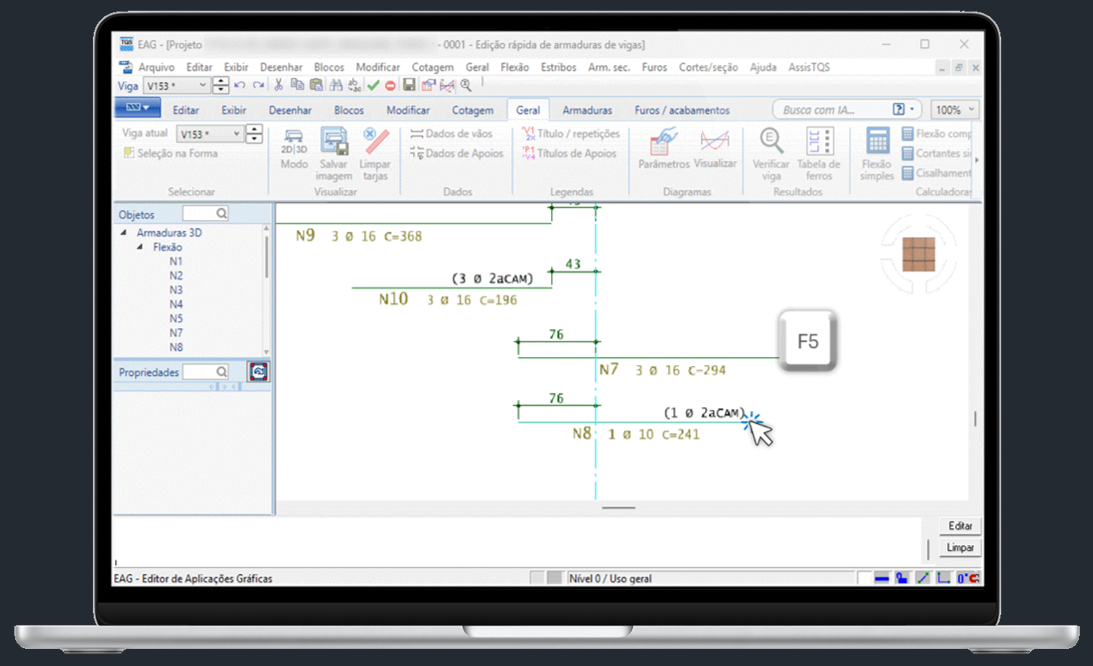Click the green checkmark toolbar icon
The width and height of the screenshot is (1093, 666).
point(374,86)
